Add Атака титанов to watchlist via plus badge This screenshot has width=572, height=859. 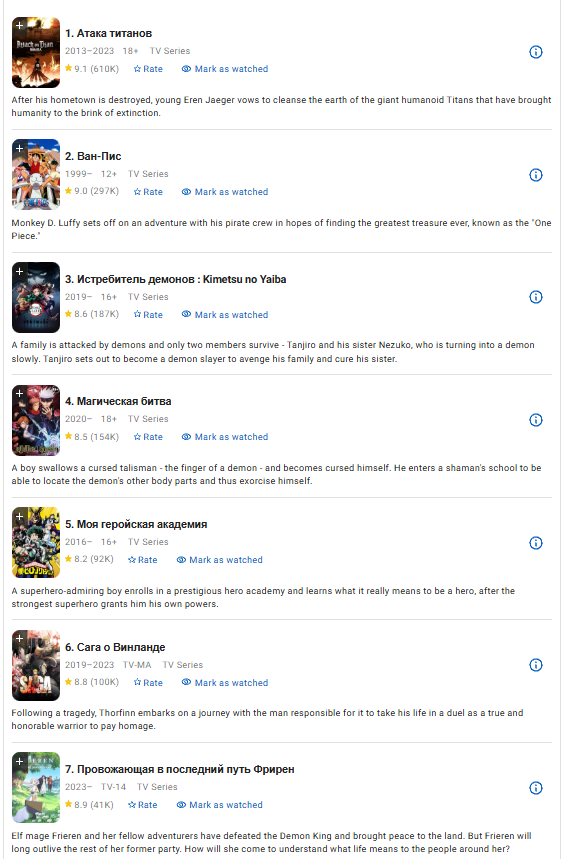pos(19,25)
